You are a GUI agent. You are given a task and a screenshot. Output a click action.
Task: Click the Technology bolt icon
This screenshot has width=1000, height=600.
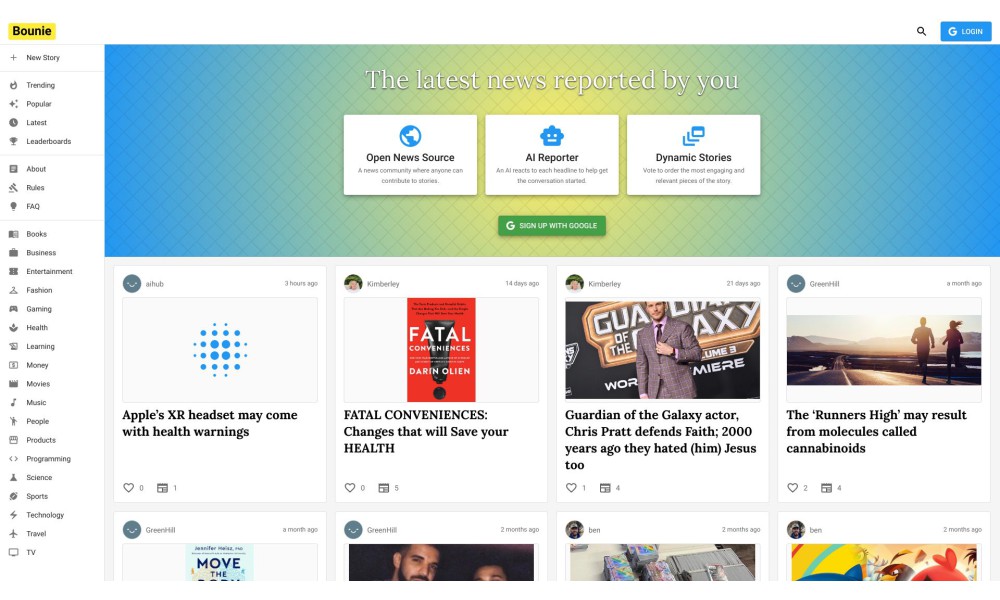coord(13,515)
